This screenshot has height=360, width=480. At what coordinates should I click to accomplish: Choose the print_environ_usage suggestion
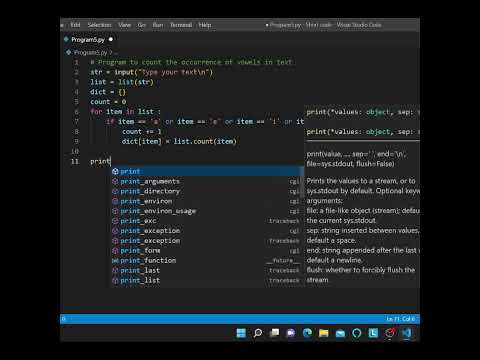point(207,211)
